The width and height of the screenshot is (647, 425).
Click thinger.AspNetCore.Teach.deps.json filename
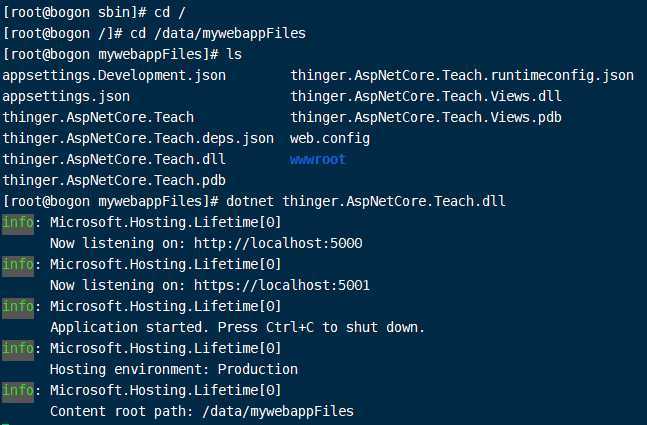coord(138,138)
